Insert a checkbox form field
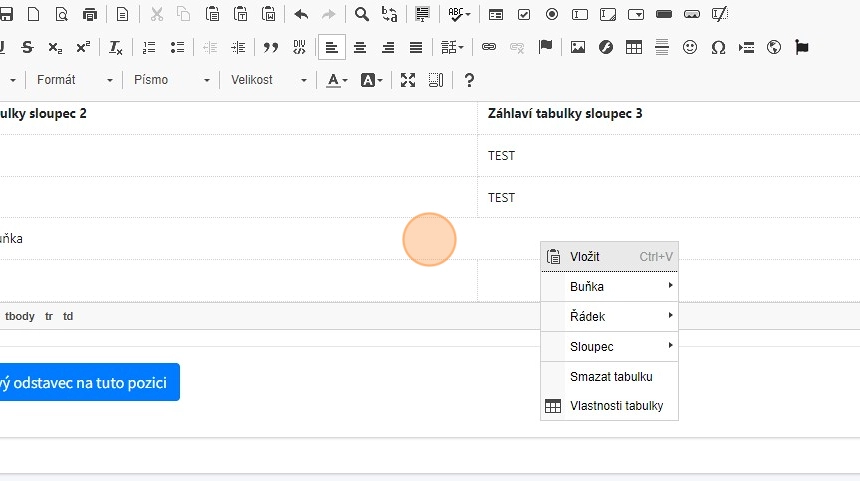Screen dimensions: 860x481 (x=524, y=14)
